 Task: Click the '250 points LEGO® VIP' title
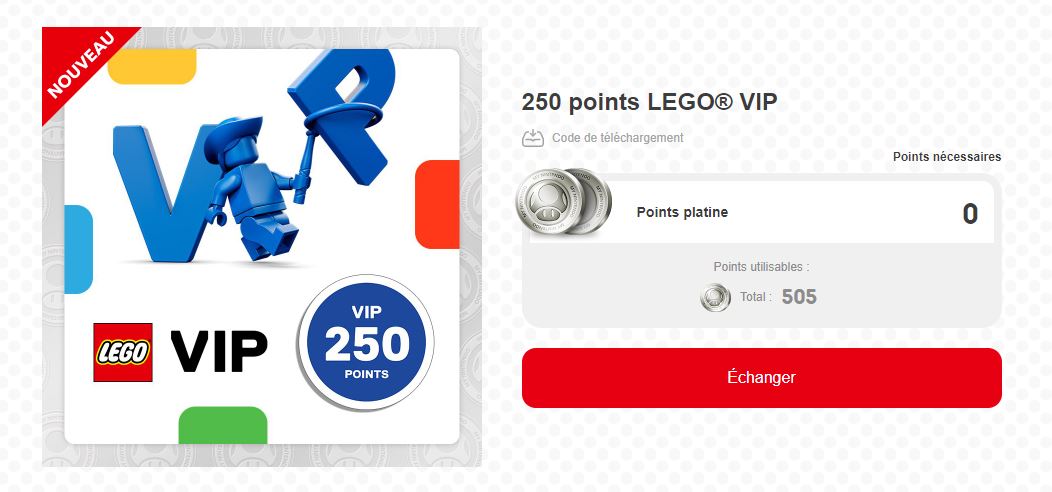click(649, 102)
